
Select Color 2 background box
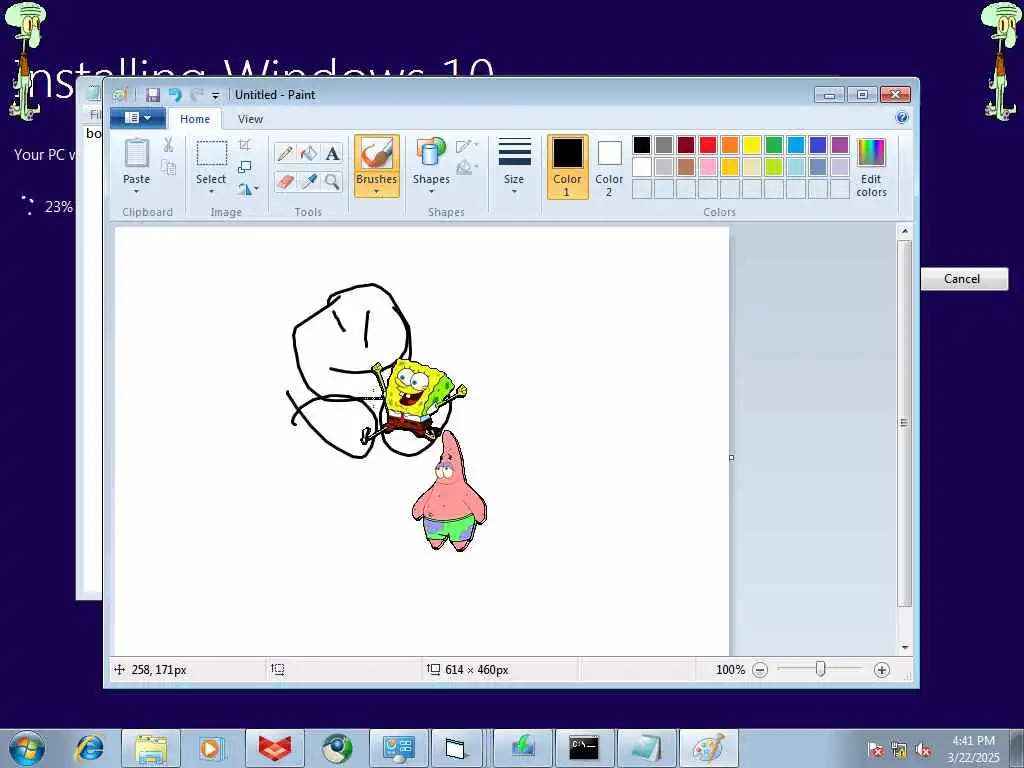pyautogui.click(x=609, y=167)
